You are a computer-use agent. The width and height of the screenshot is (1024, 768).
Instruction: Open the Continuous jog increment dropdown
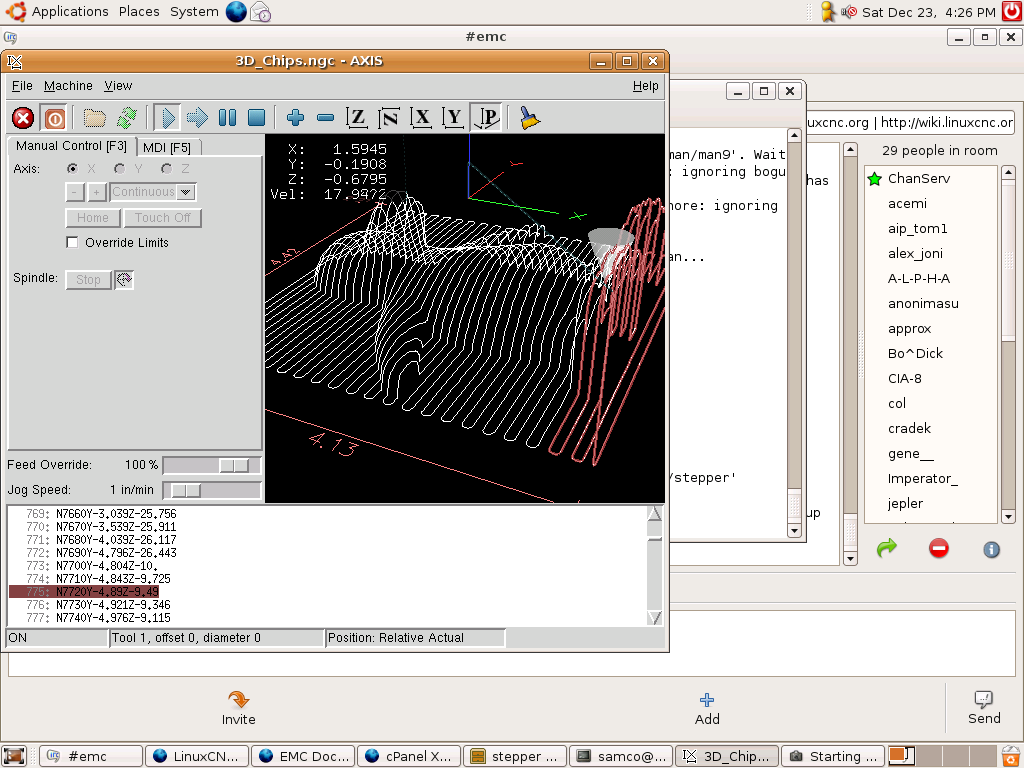click(186, 192)
